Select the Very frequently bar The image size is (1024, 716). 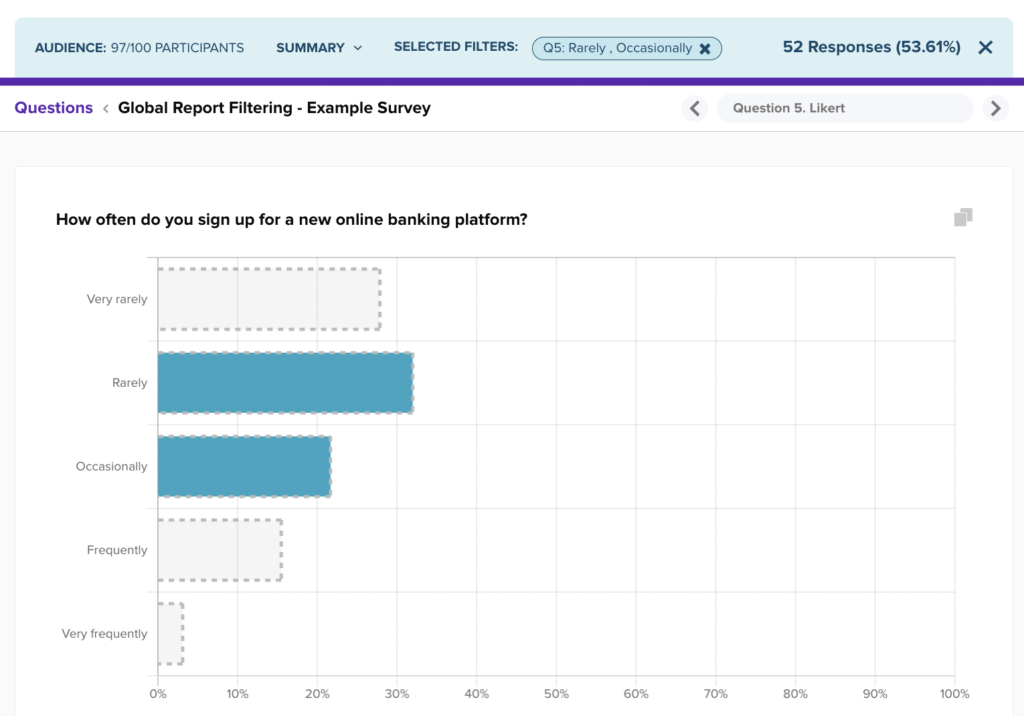[170, 634]
